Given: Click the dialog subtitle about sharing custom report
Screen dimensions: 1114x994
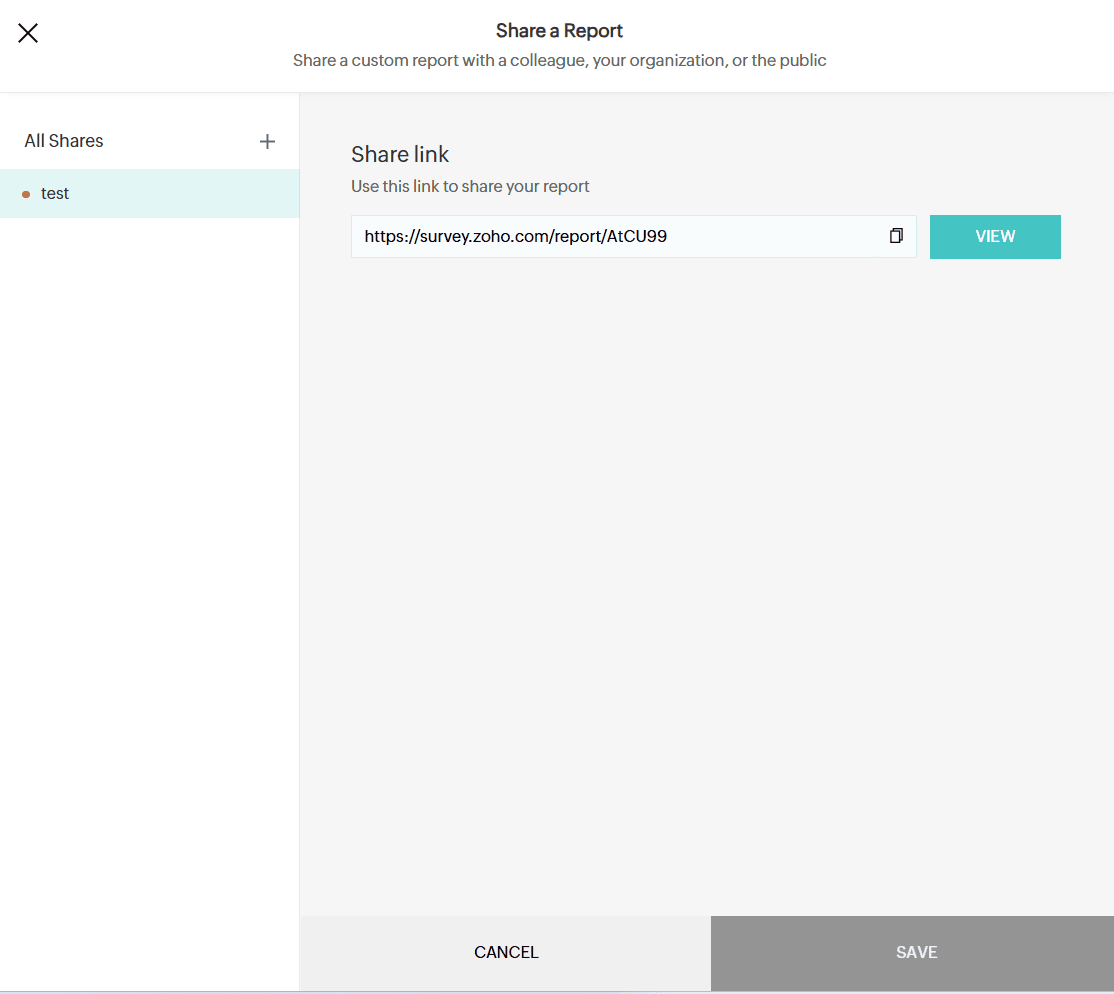Looking at the screenshot, I should pos(559,60).
